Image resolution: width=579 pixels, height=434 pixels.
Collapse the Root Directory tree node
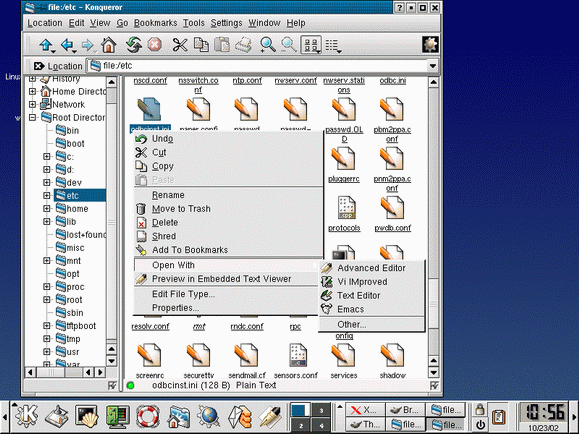32,117
